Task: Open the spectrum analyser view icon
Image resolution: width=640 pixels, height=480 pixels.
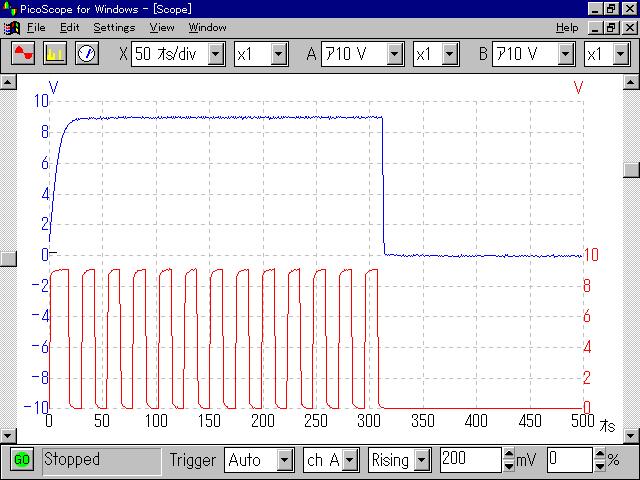Action: pos(55,53)
